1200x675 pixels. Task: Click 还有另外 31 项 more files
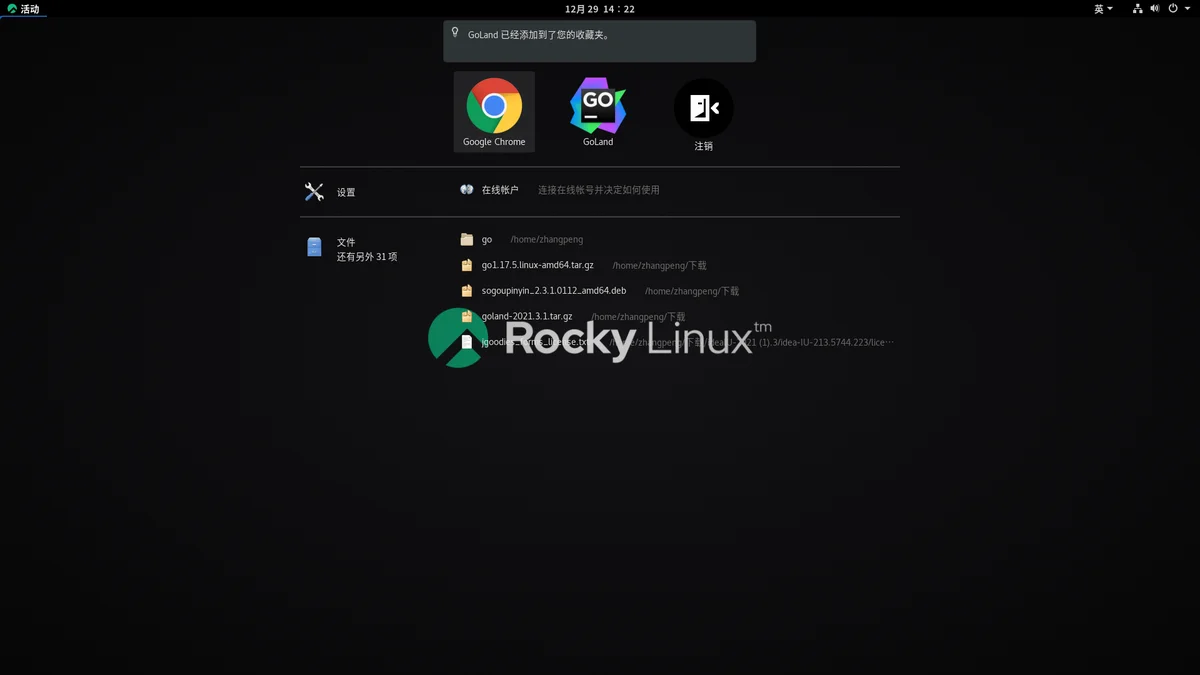(x=367, y=257)
